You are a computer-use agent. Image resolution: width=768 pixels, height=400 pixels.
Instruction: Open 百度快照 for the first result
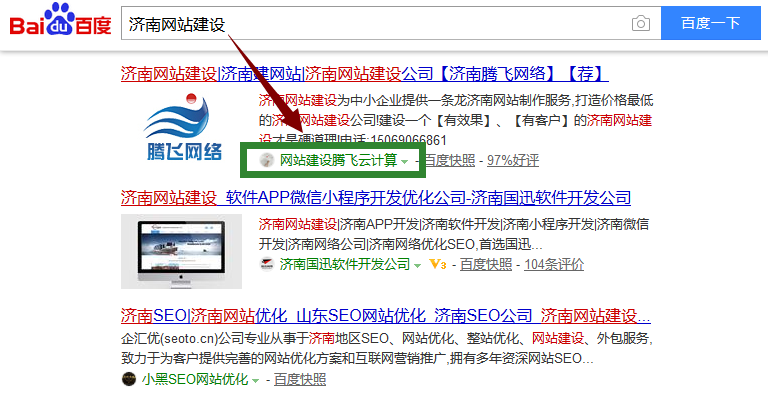pyautogui.click(x=449, y=160)
